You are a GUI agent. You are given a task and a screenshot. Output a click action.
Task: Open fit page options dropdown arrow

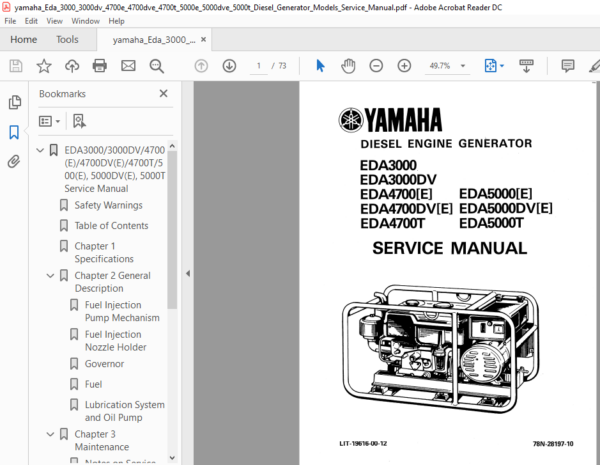(x=502, y=66)
